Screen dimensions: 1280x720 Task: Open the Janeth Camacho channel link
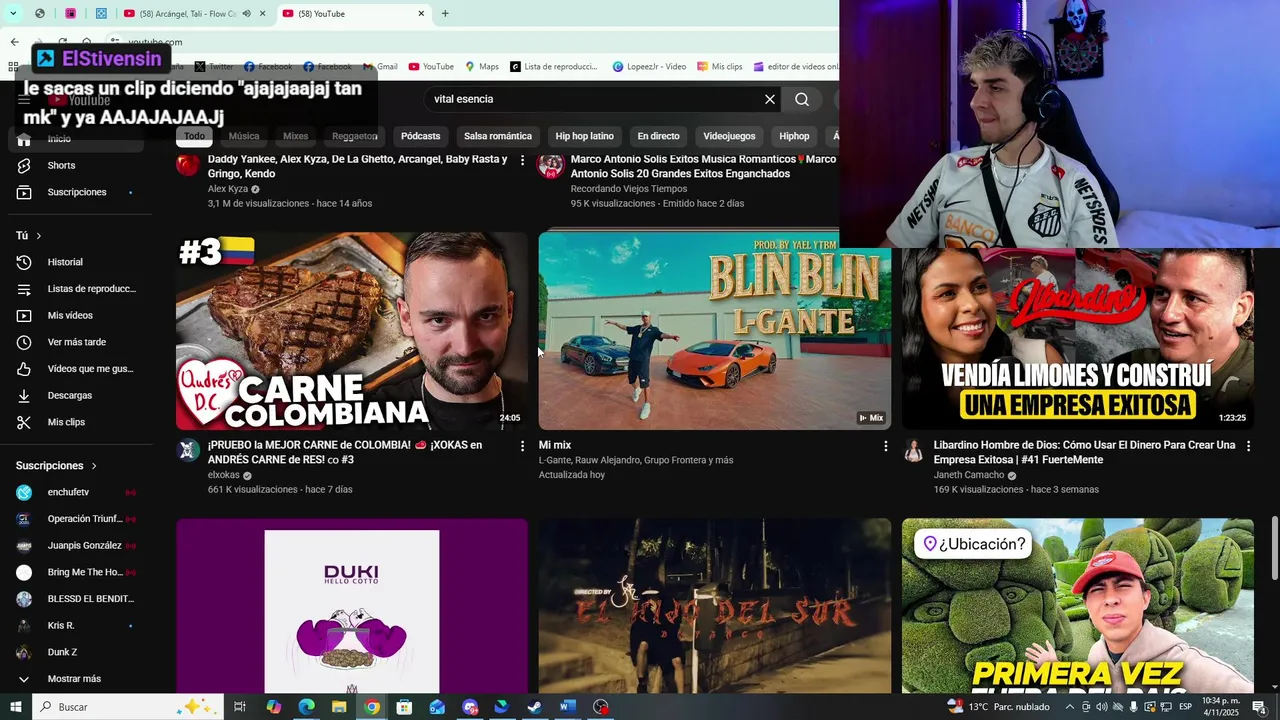click(969, 475)
